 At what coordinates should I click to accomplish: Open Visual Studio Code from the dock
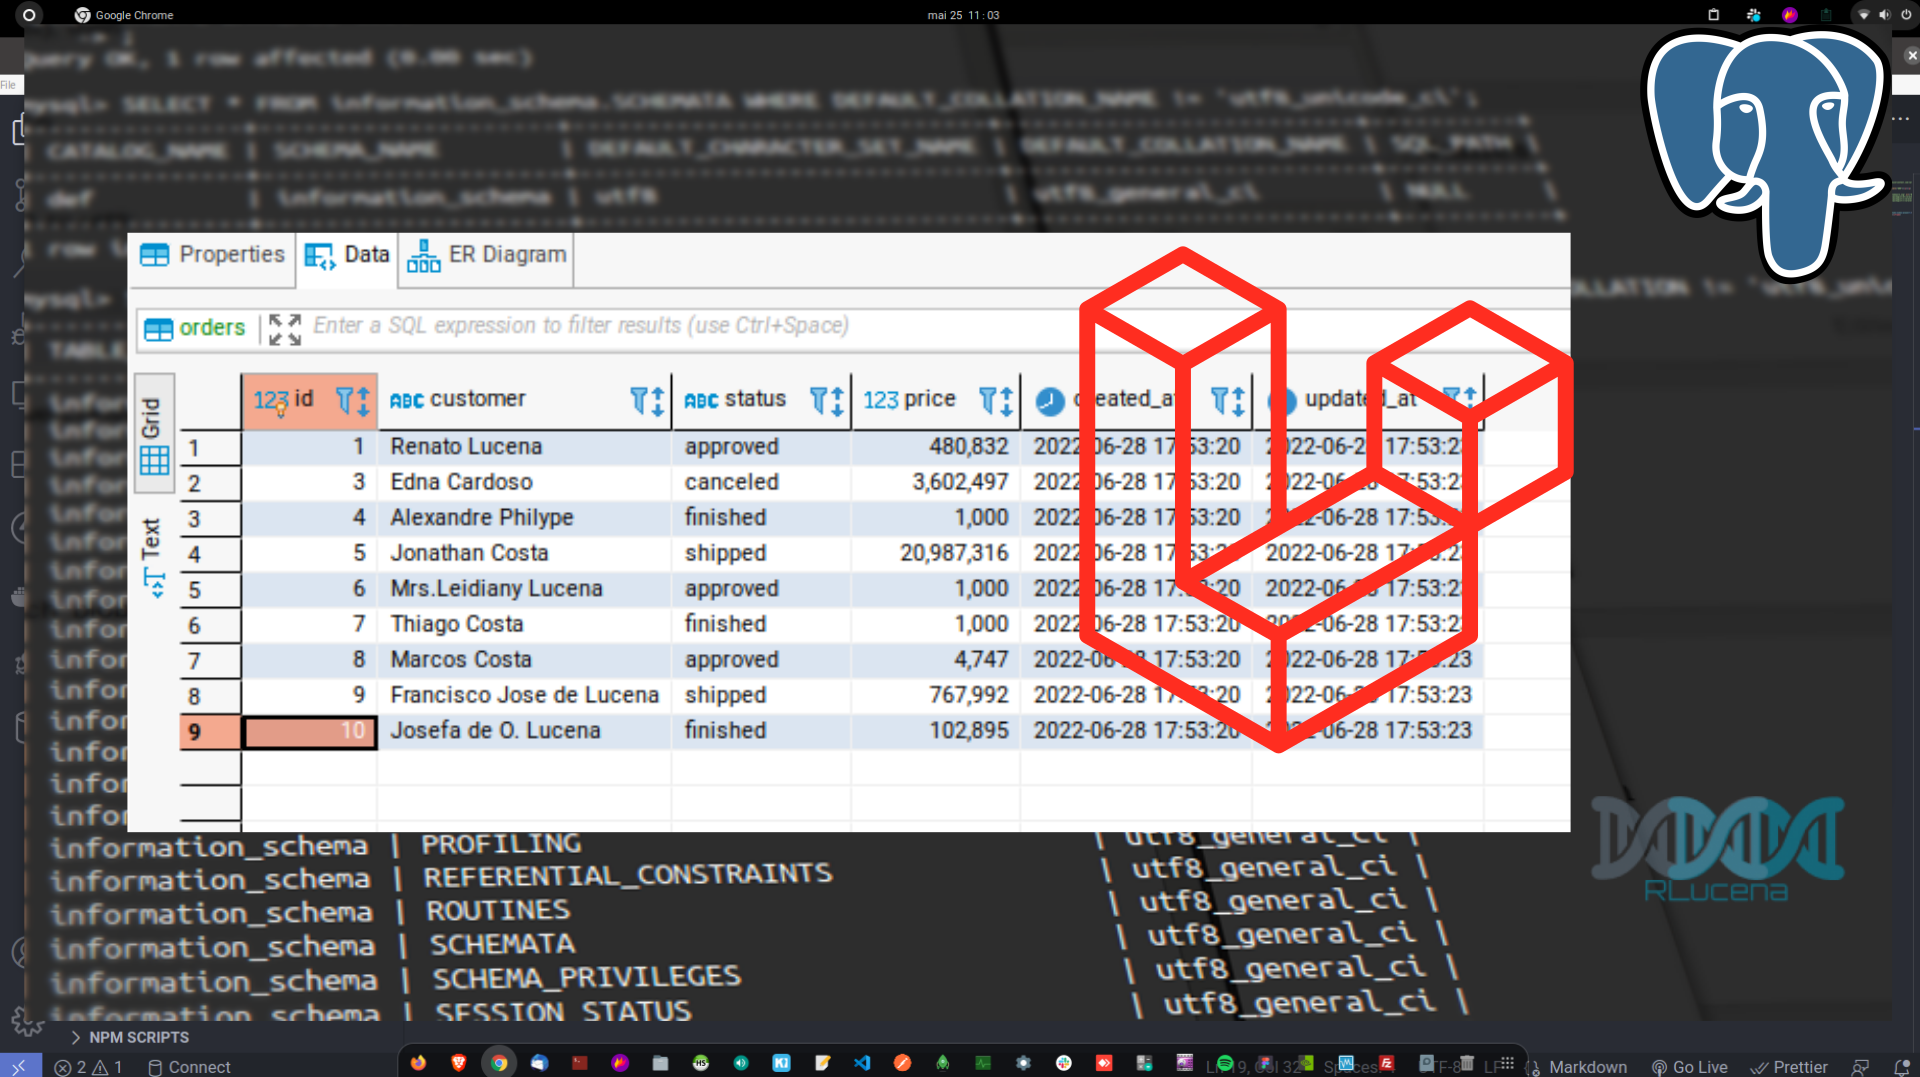pyautogui.click(x=862, y=1063)
